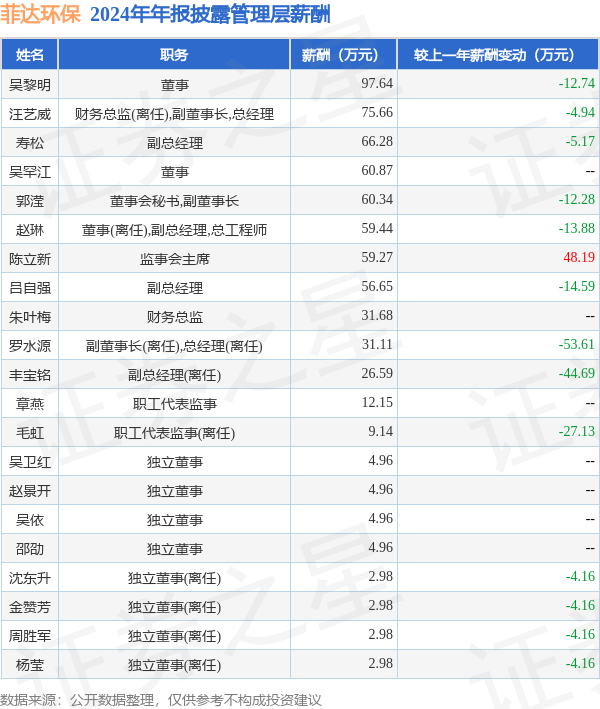Click the position 董事会秘书,副董事长
This screenshot has width=600, height=709.
[x=174, y=201]
